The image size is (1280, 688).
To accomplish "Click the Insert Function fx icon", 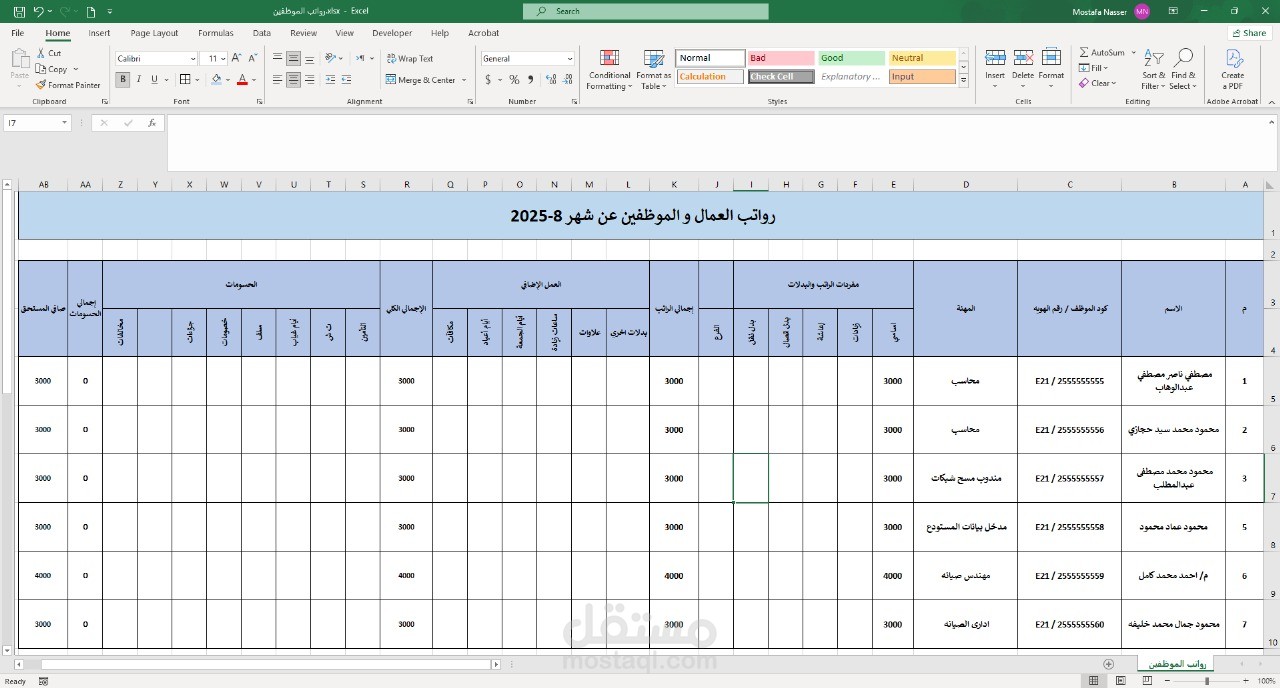I will point(152,123).
